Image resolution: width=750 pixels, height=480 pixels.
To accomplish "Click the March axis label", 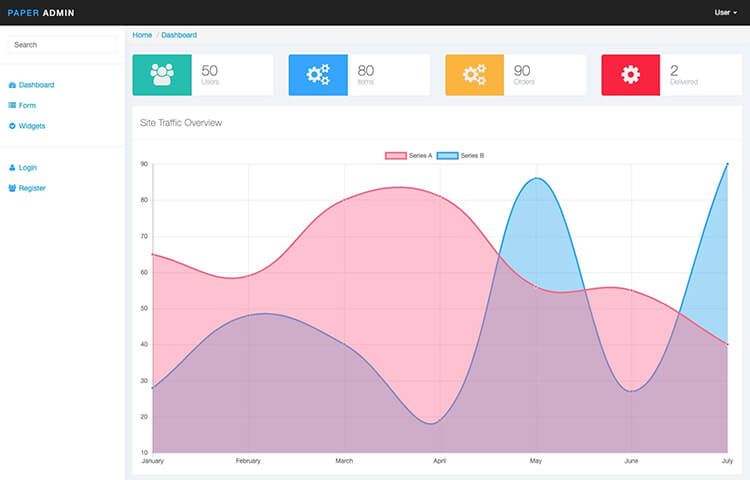I will (x=344, y=461).
